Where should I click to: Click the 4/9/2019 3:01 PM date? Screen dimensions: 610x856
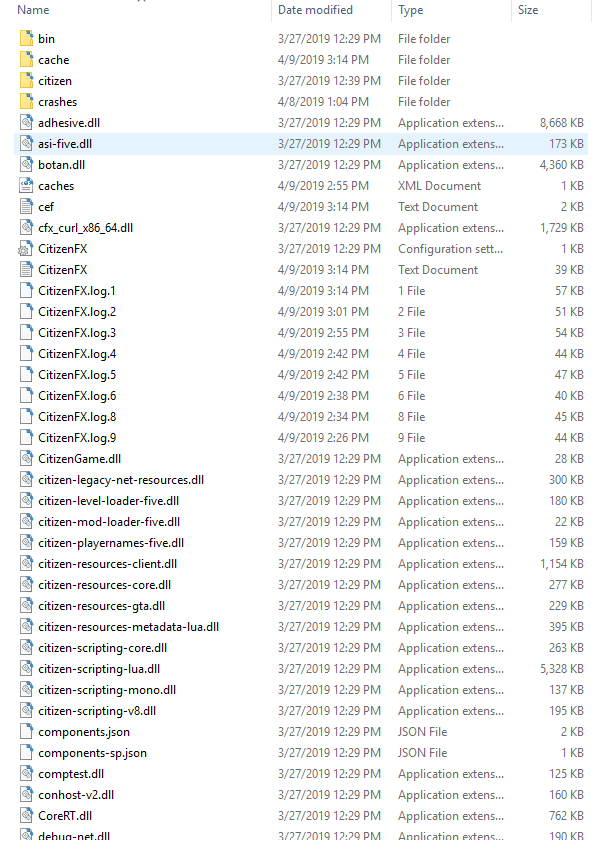click(323, 312)
